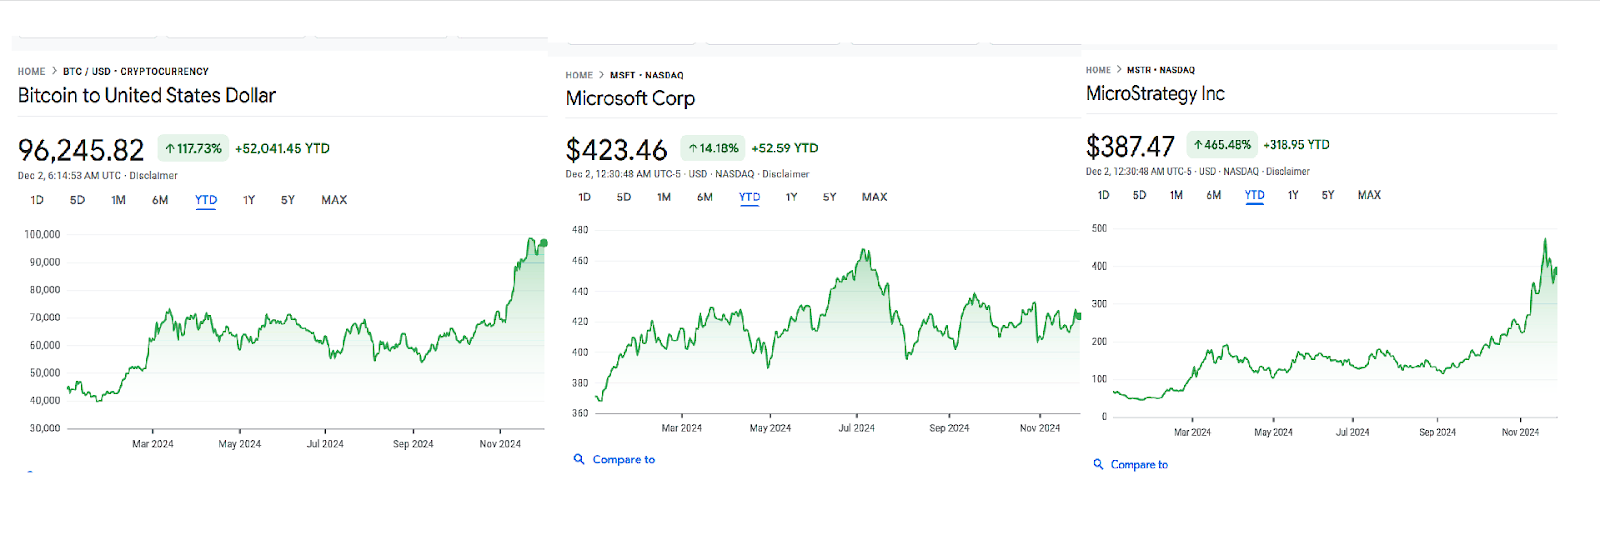Viewport: 1600px width, 535px height.
Task: Select 6M range on Microsoft chart
Action: (705, 197)
